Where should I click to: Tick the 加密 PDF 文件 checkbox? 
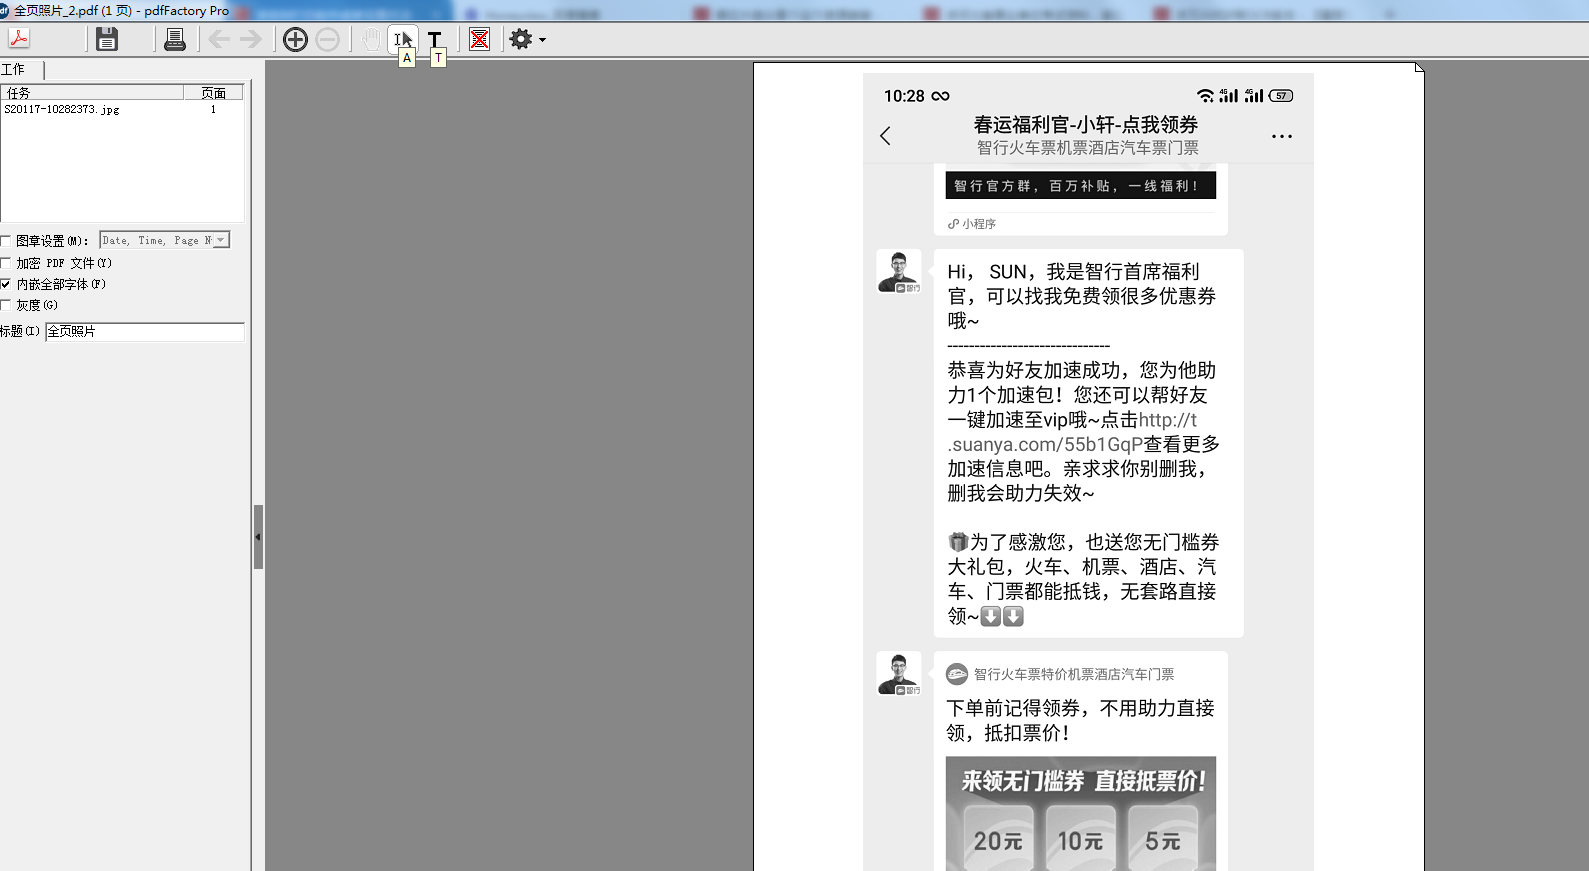coord(6,263)
